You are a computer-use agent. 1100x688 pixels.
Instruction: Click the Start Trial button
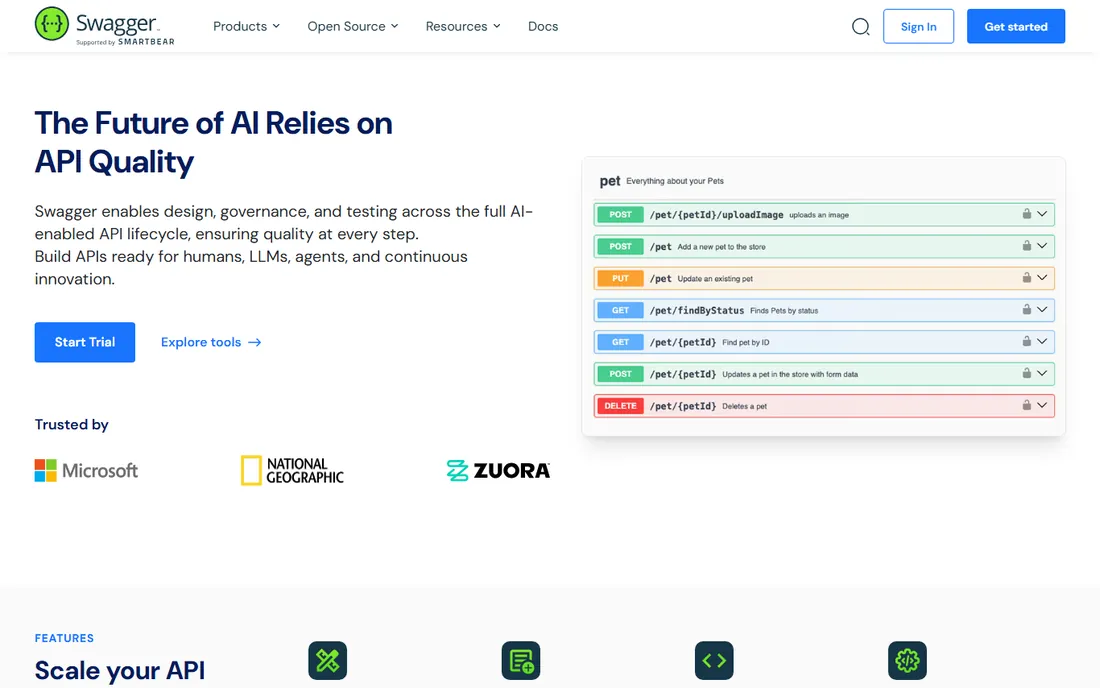(85, 342)
